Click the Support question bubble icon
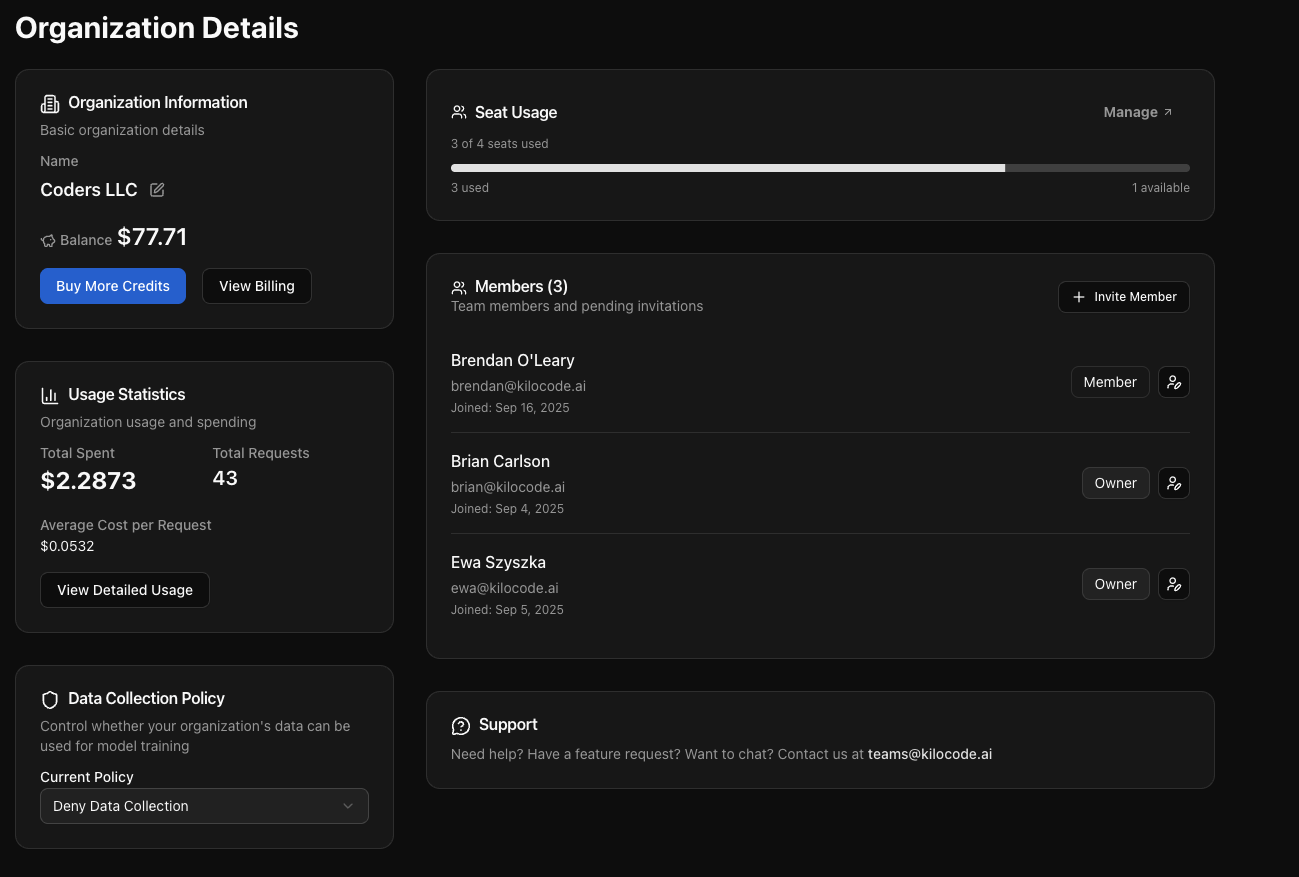The width and height of the screenshot is (1299, 877). click(461, 725)
